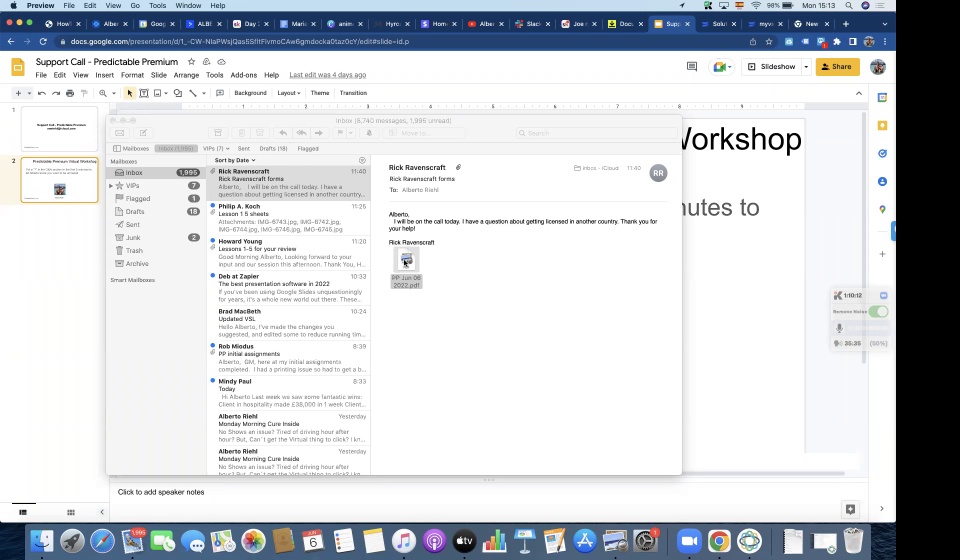This screenshot has height=560, width=960.
Task: Expand the VIPs mailbox in sidebar
Action: point(111,185)
